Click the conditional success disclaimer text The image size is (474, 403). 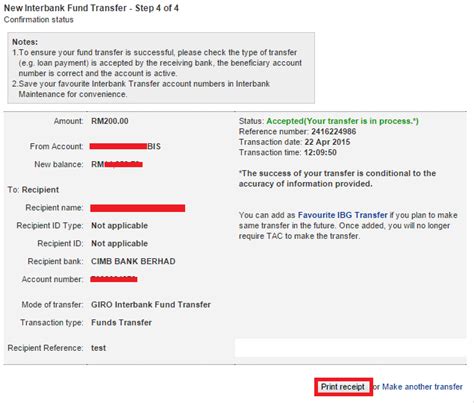(337, 178)
